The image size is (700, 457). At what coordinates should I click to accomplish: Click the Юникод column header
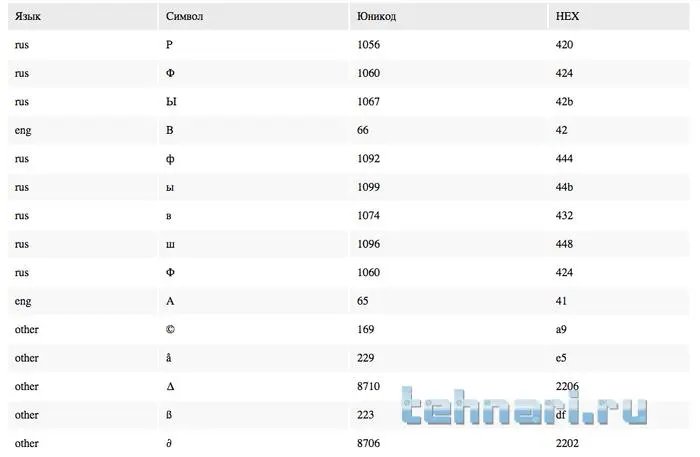[x=374, y=16]
